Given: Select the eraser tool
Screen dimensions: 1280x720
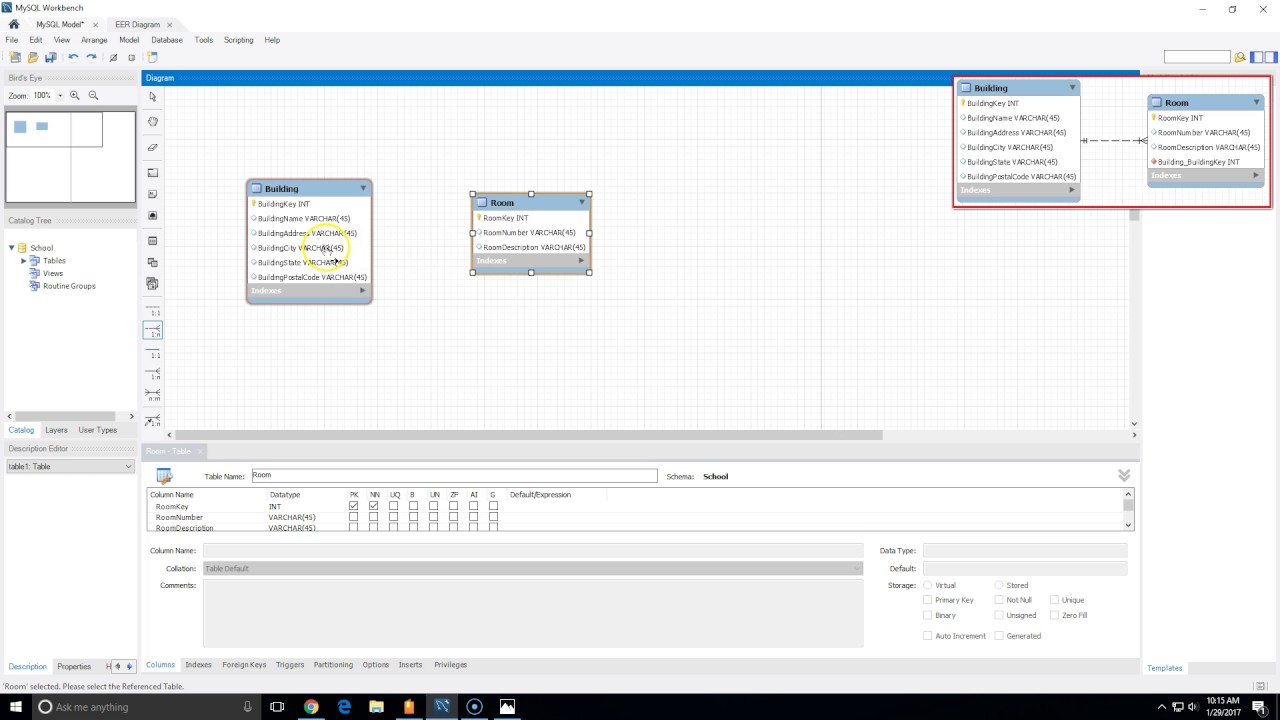Looking at the screenshot, I should coord(152,147).
